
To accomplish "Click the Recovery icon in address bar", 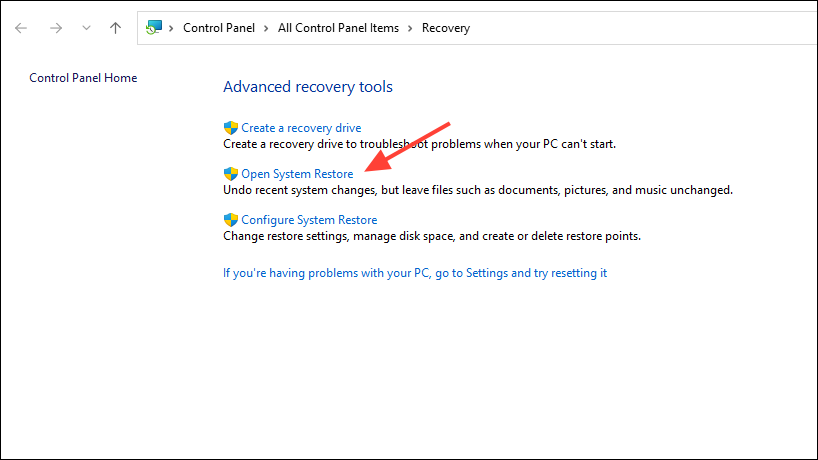I will tap(154, 28).
